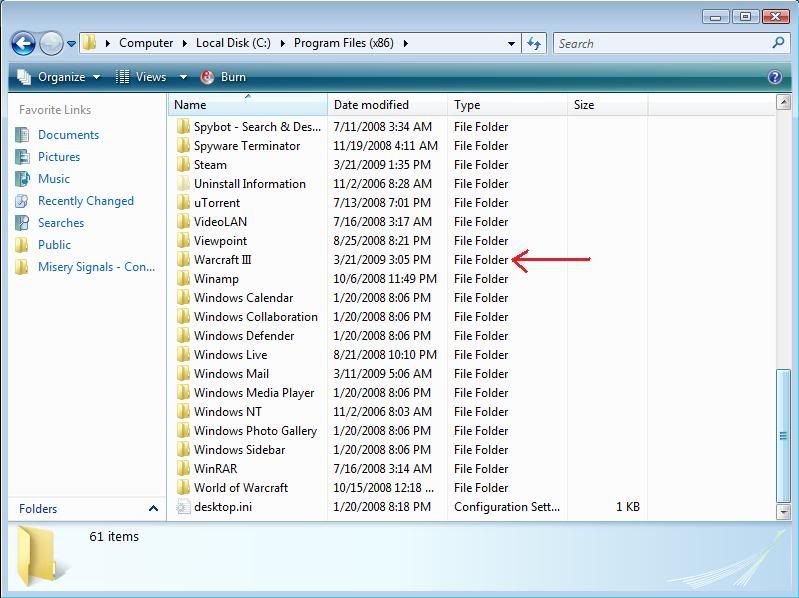Open Misery Signals favorite link
799x598 pixels.
tap(96, 267)
